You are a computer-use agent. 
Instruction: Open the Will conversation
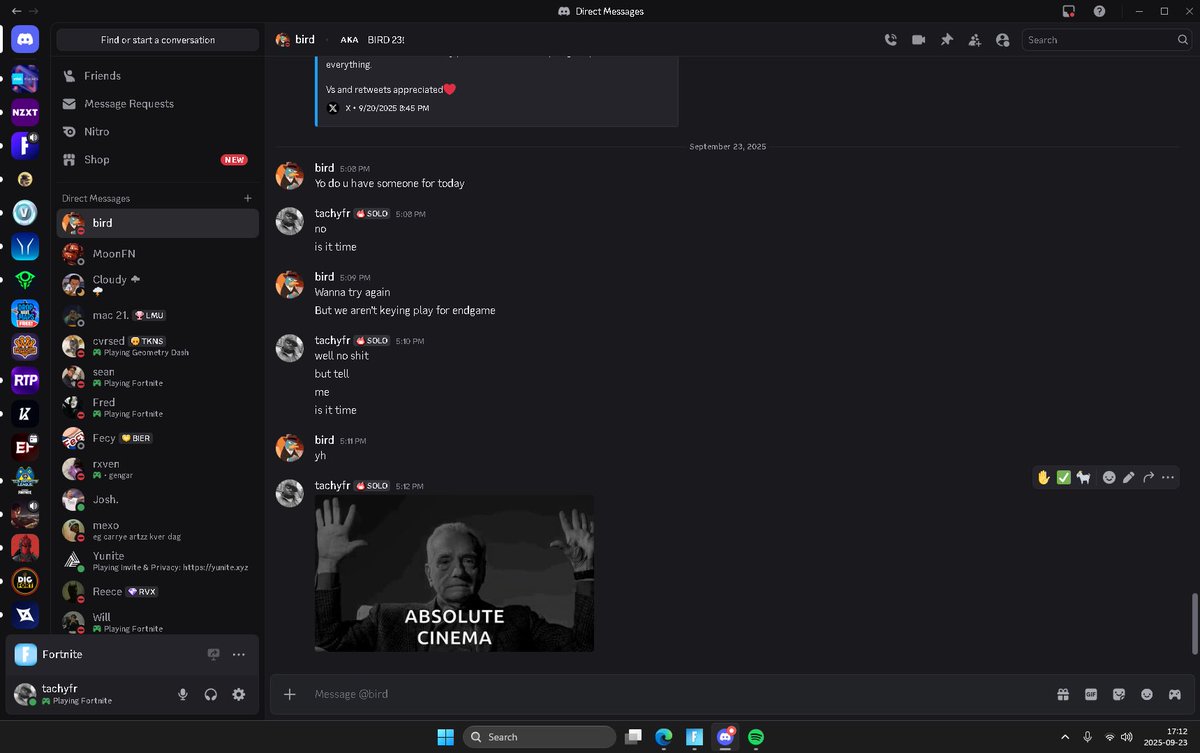click(x=158, y=622)
